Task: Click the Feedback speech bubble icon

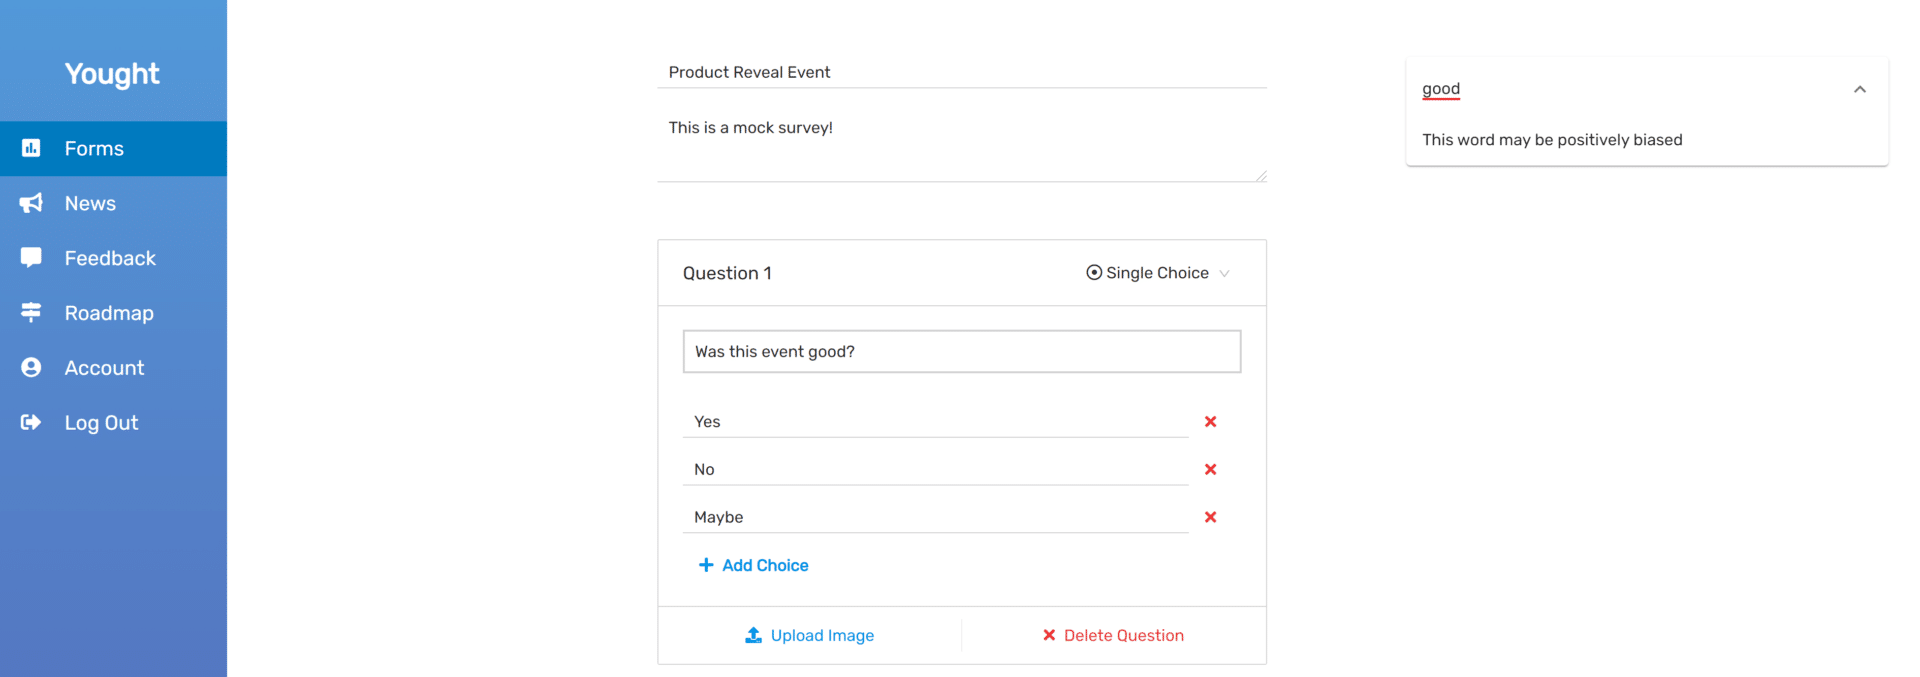Action: [x=31, y=258]
